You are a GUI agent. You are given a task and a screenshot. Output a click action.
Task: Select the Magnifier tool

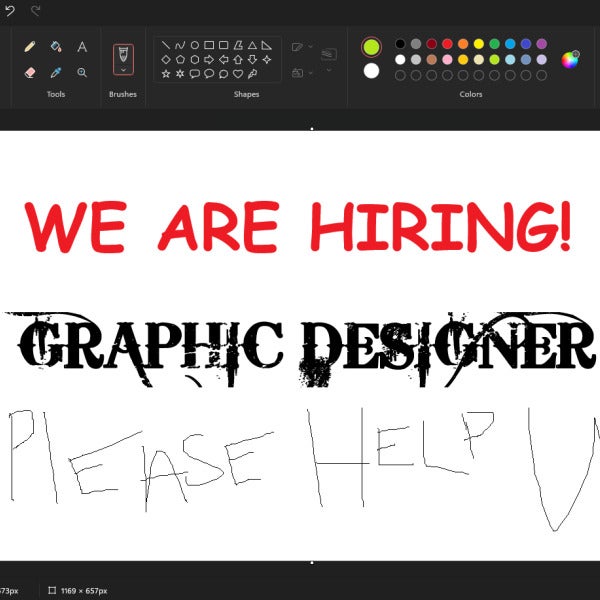tap(82, 72)
